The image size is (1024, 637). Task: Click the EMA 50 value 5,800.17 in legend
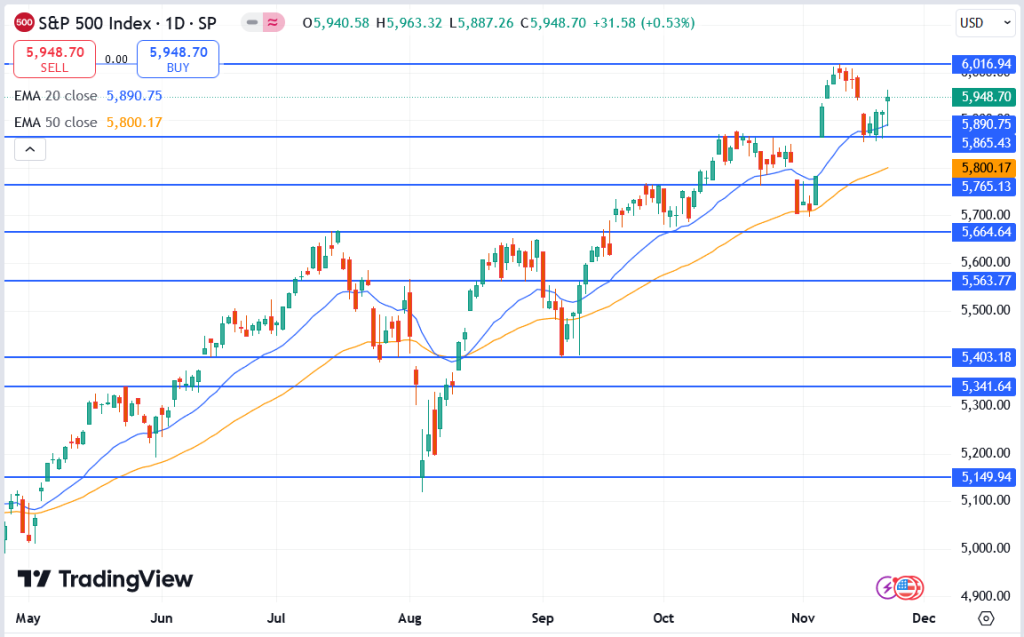point(134,122)
